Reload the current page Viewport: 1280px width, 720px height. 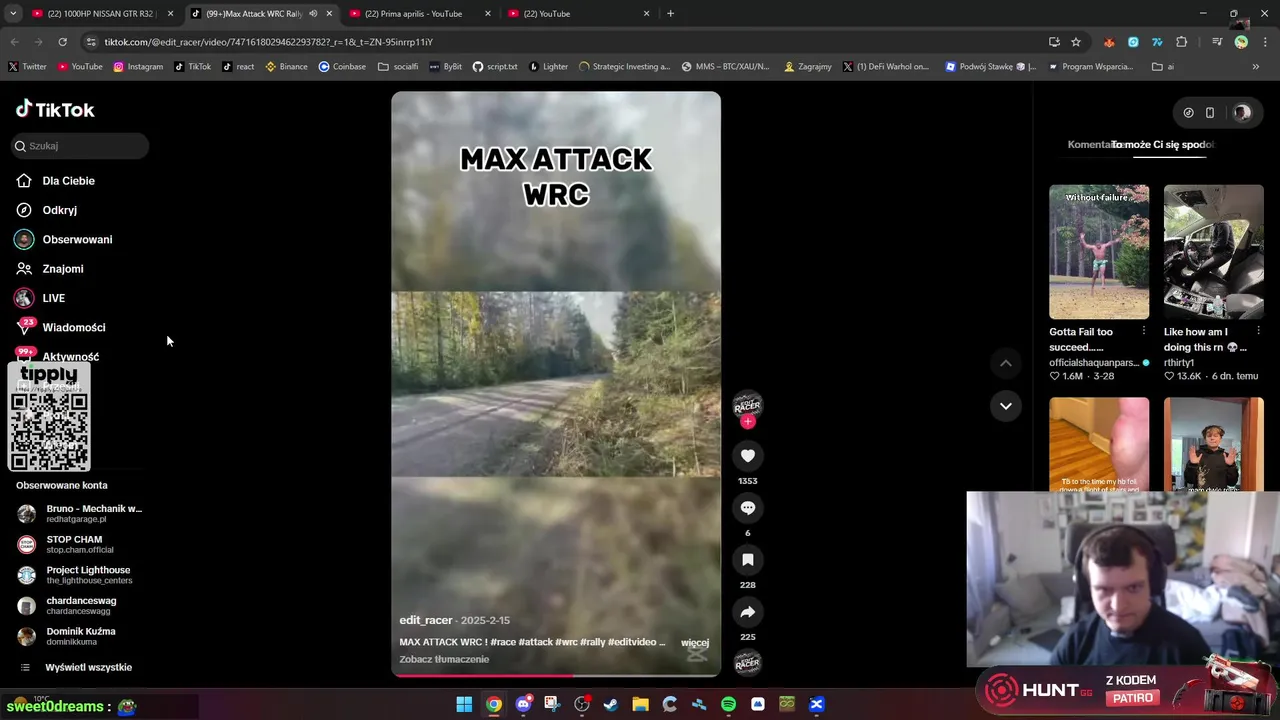pos(62,42)
